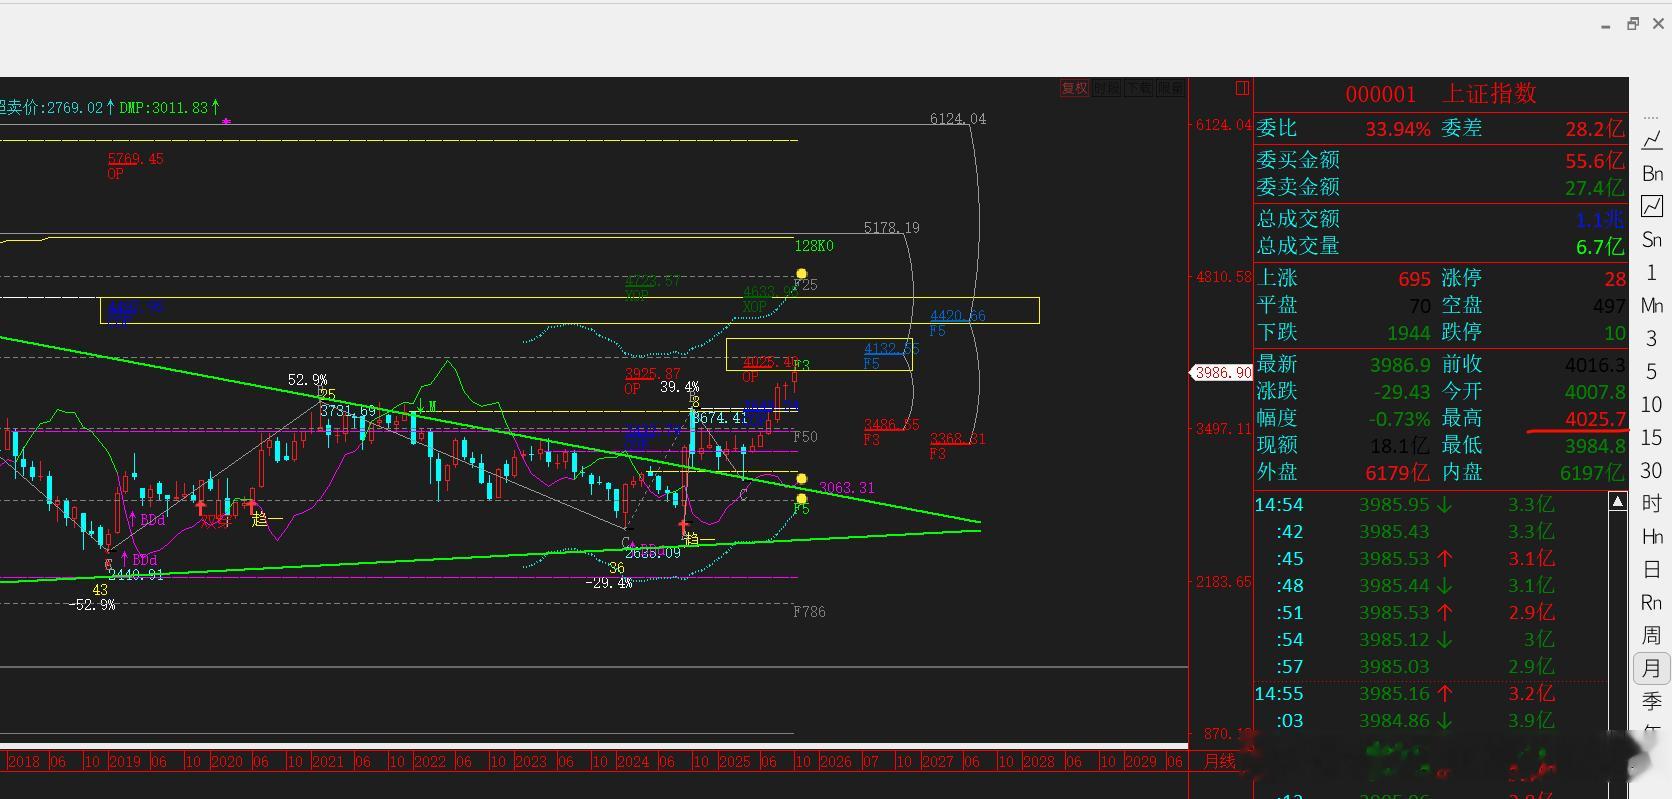This screenshot has width=1672, height=799.
Task: Click the 委卖金额 27.4亿 value
Action: [x=1595, y=188]
